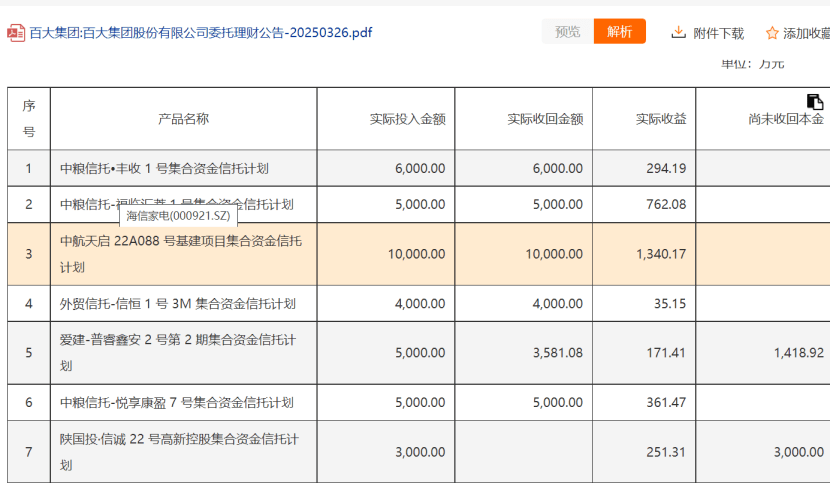Click the 251.31 actual return value

pyautogui.click(x=666, y=452)
